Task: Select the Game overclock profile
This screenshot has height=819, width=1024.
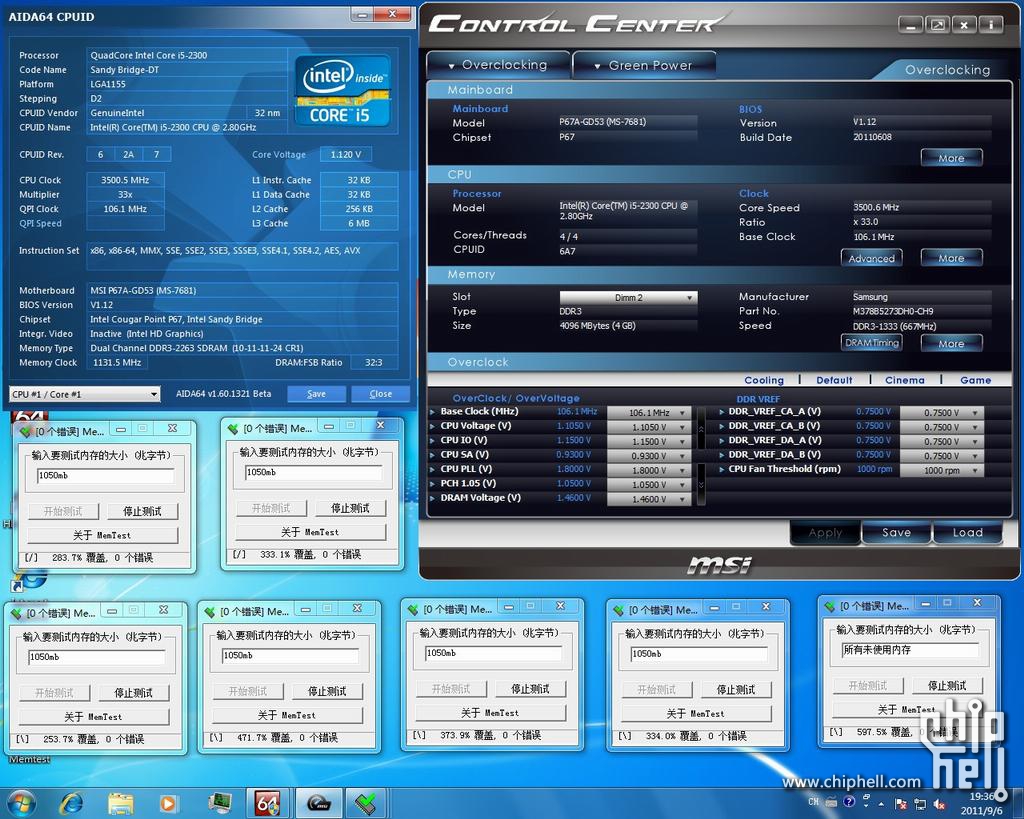Action: 976,380
